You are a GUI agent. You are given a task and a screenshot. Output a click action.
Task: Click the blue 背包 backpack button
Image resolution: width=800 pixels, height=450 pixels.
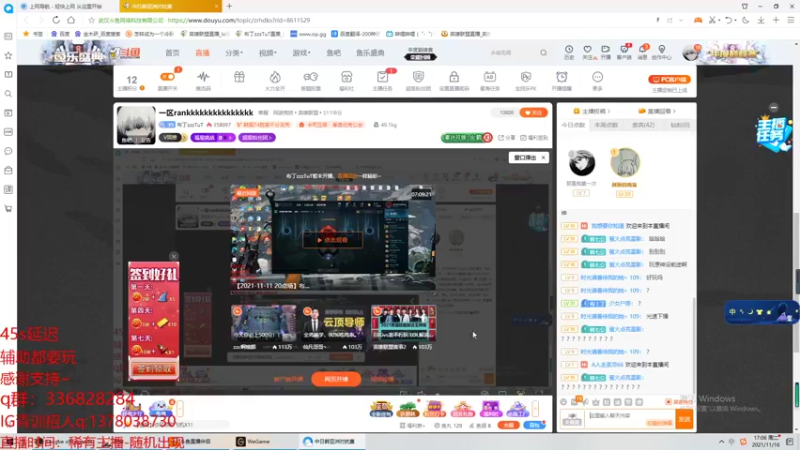coord(534,425)
